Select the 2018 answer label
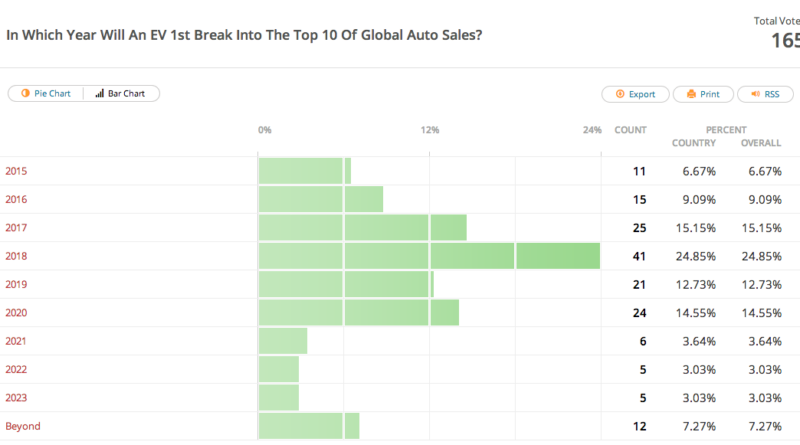This screenshot has height=445, width=800. (16, 256)
